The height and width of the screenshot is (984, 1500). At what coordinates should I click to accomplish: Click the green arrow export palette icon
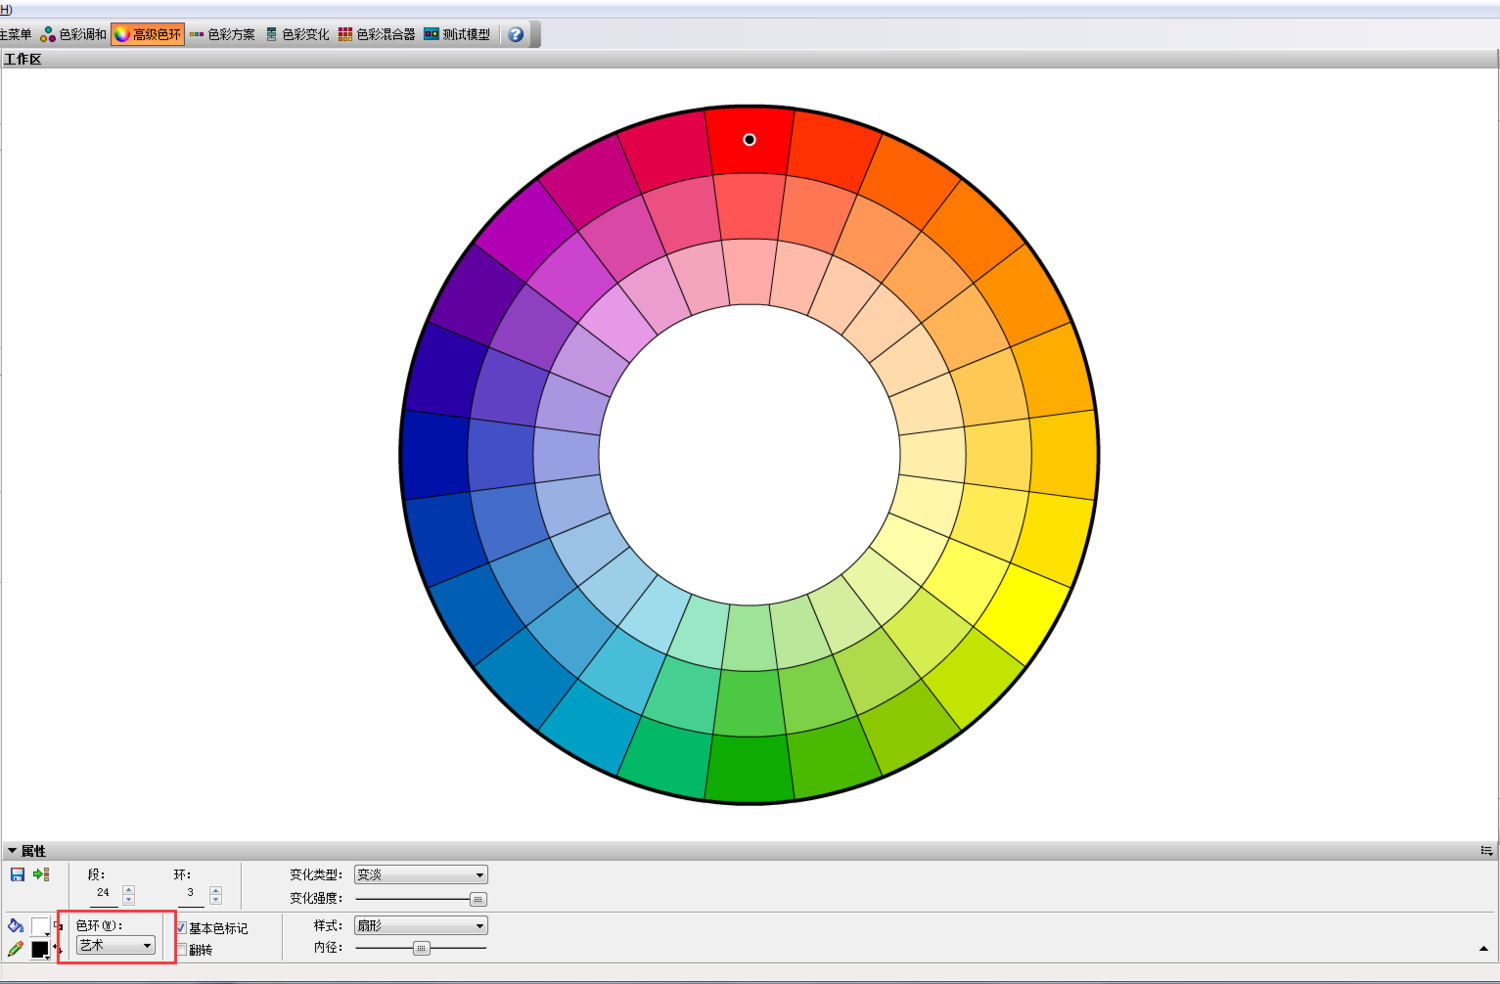click(41, 875)
